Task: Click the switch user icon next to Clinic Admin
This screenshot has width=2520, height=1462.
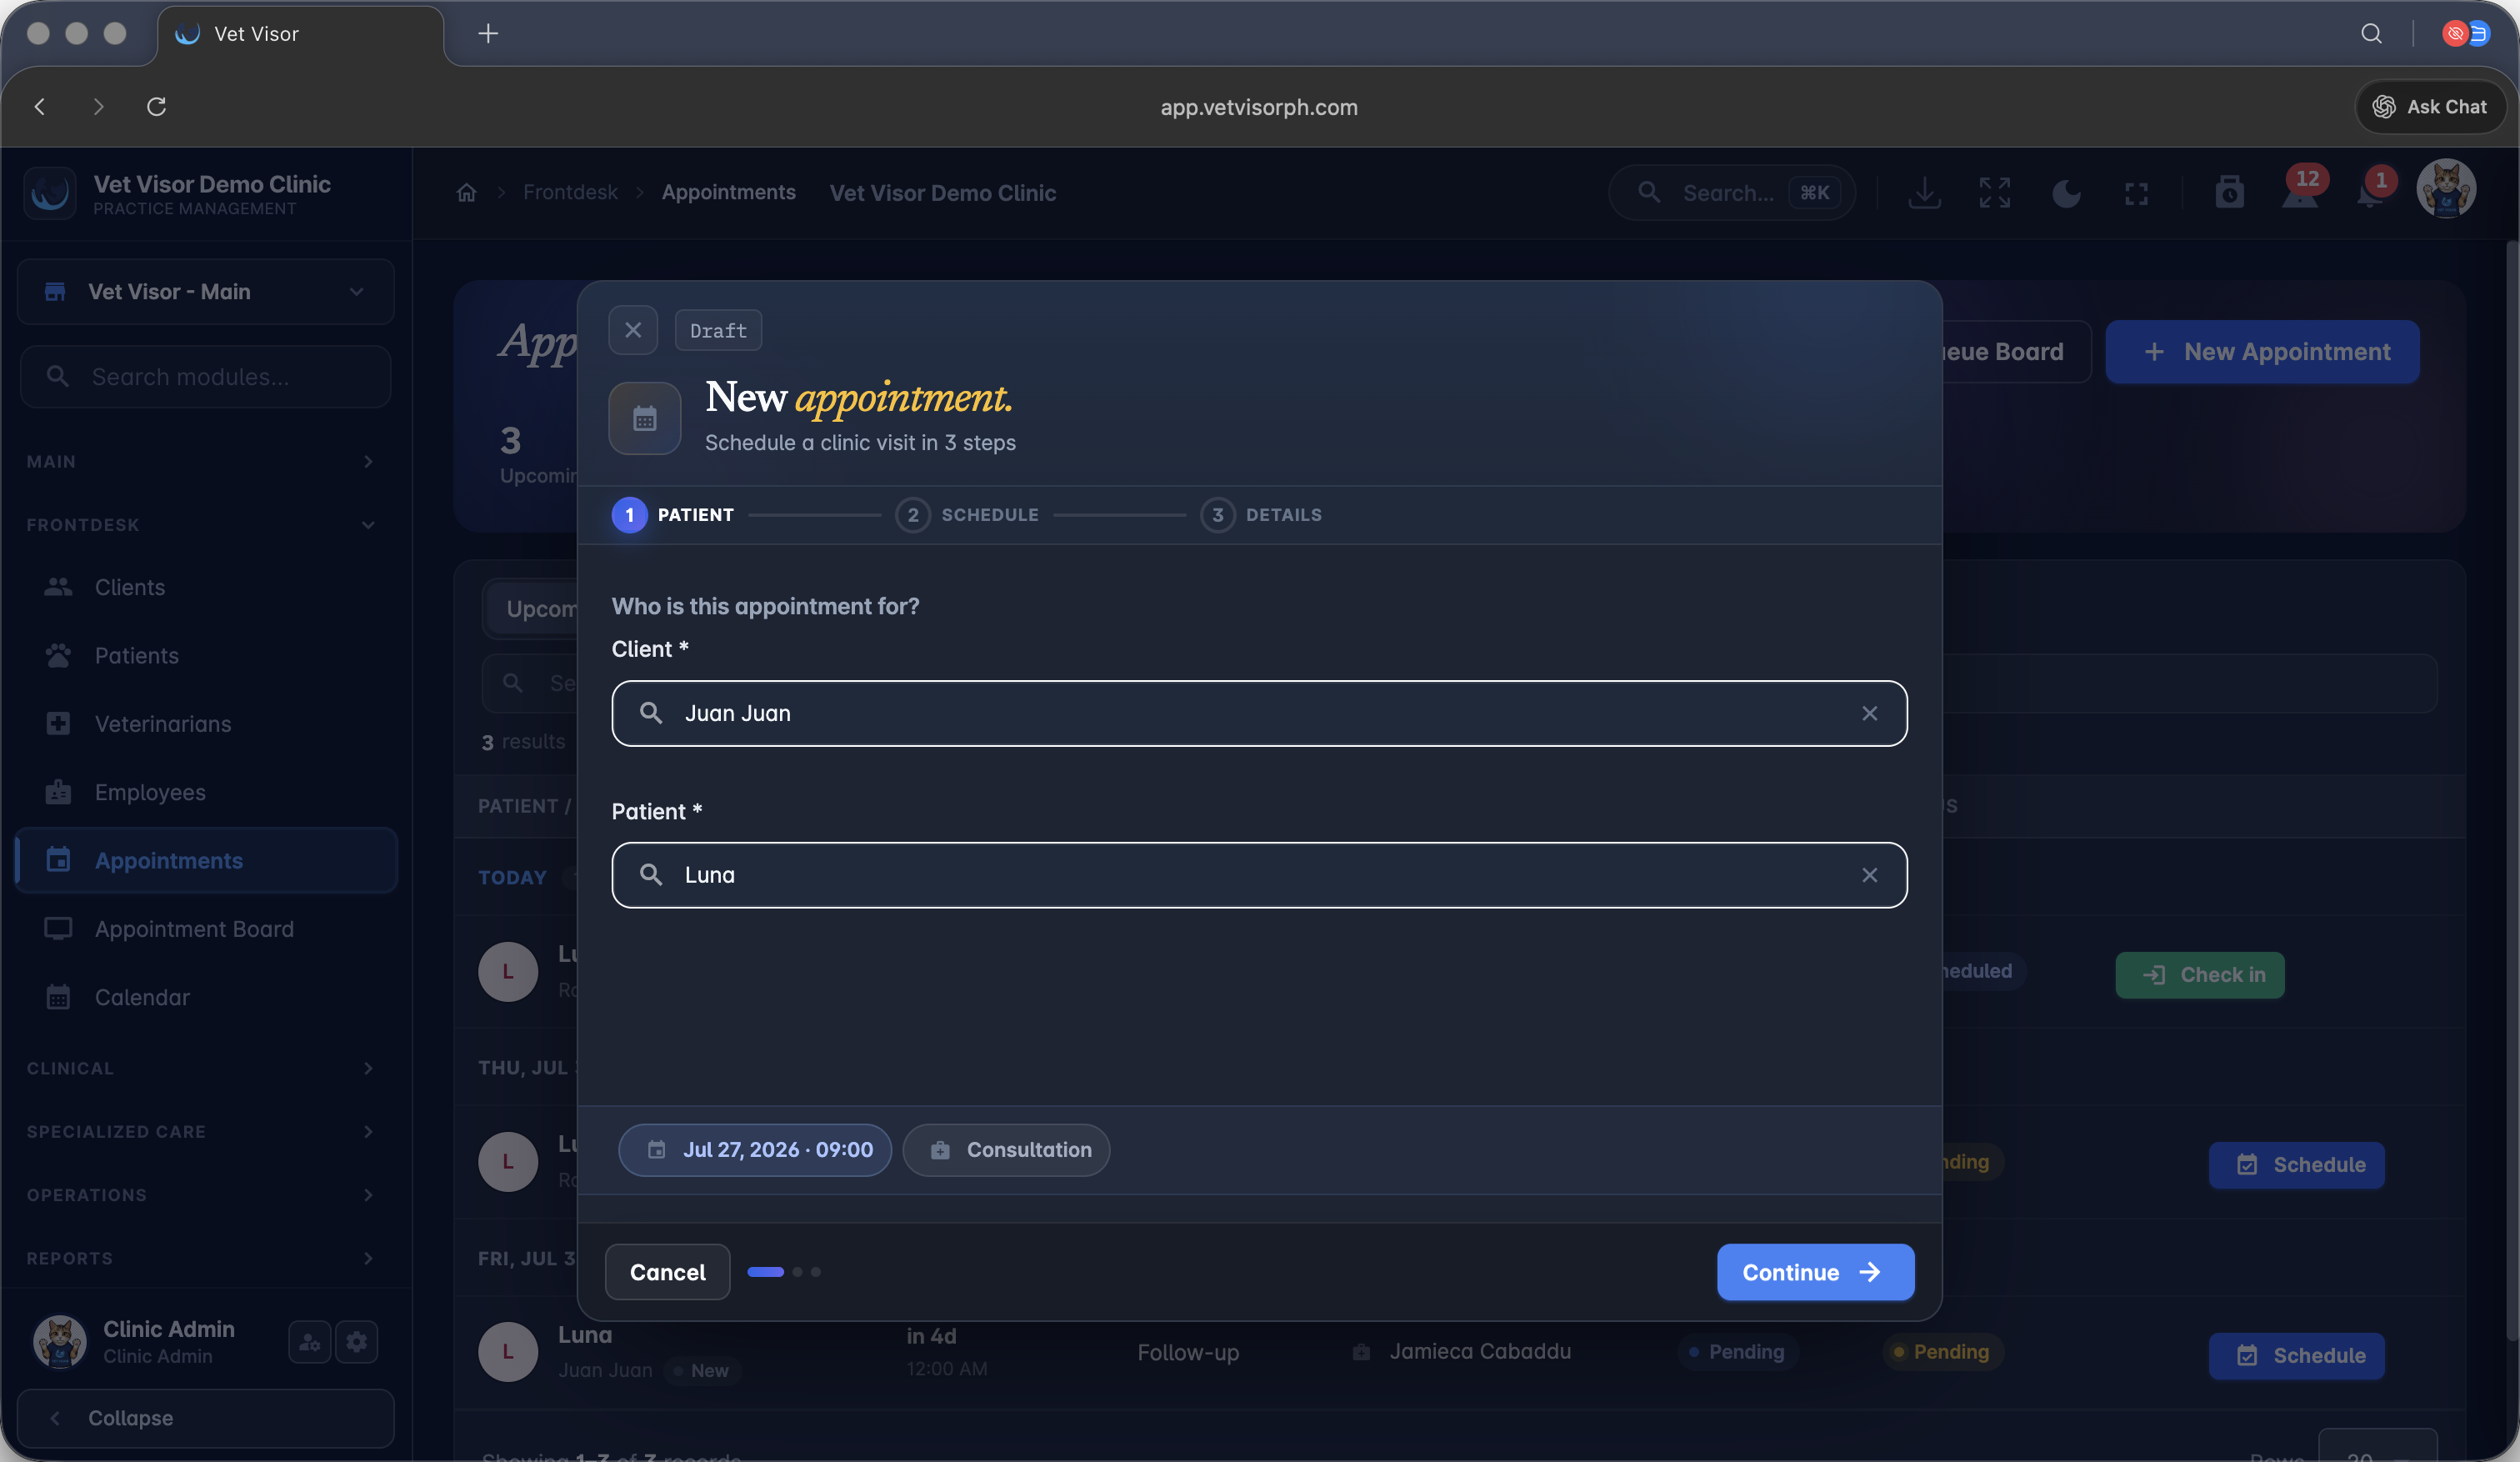Action: [x=310, y=1342]
